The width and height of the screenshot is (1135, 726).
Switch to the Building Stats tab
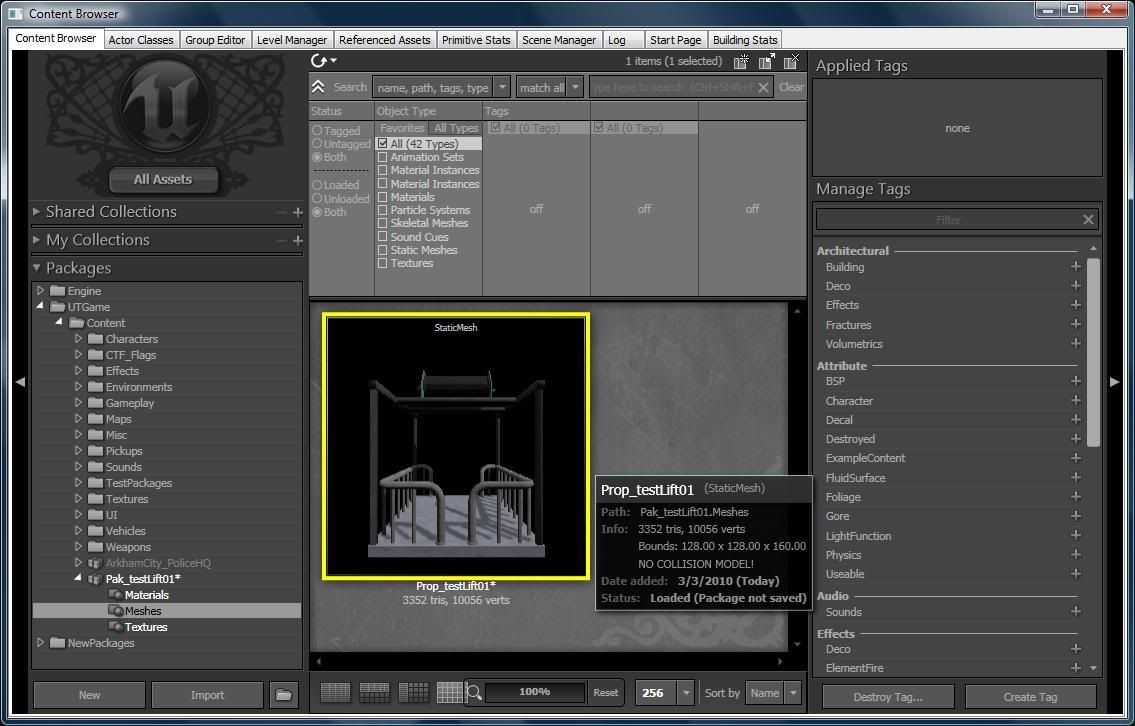point(745,40)
